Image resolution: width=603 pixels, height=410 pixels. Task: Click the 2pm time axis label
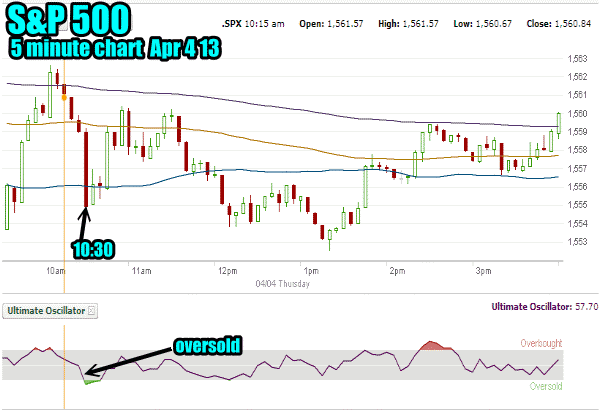397,271
